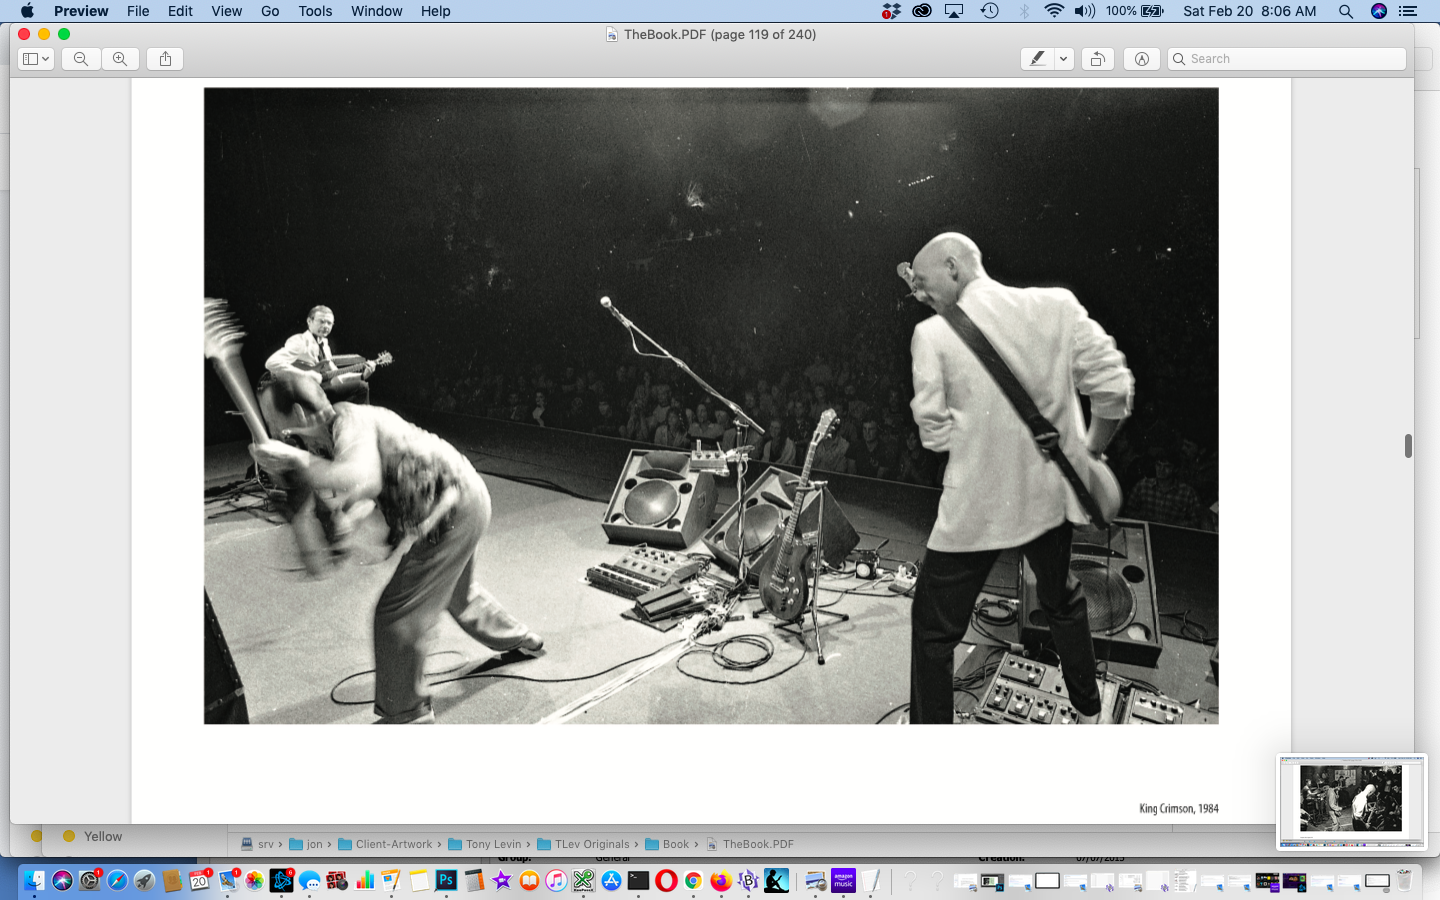Open the Apple menu
This screenshot has height=900, width=1440.
pos(27,11)
